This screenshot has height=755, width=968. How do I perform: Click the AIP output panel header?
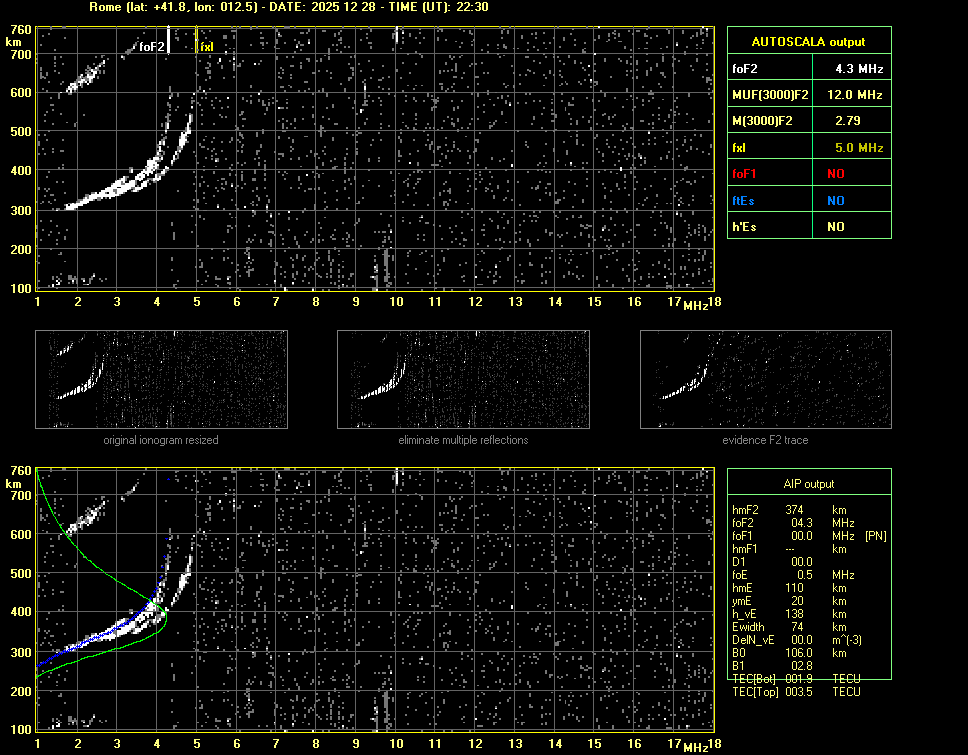click(x=808, y=484)
